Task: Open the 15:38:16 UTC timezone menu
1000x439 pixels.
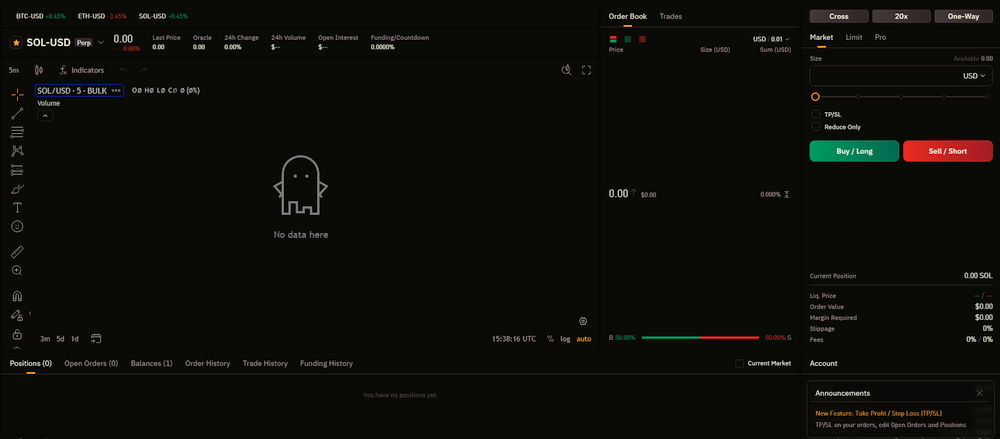Action: click(x=514, y=339)
